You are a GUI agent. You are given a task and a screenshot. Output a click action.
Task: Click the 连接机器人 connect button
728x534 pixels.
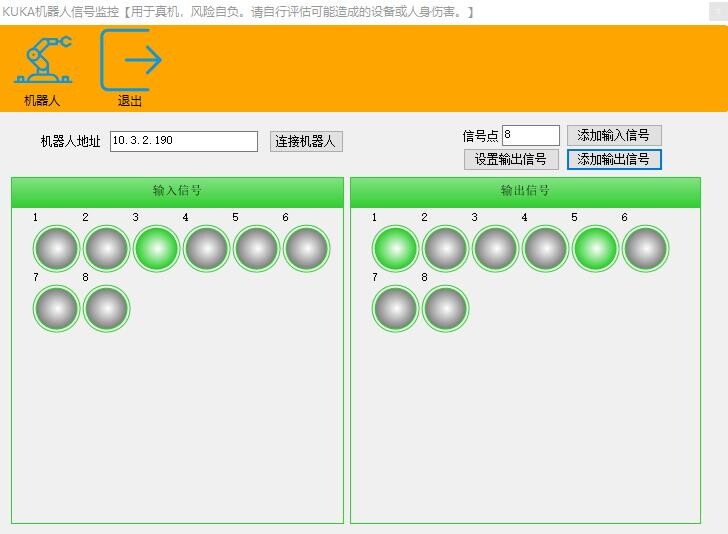coord(306,142)
